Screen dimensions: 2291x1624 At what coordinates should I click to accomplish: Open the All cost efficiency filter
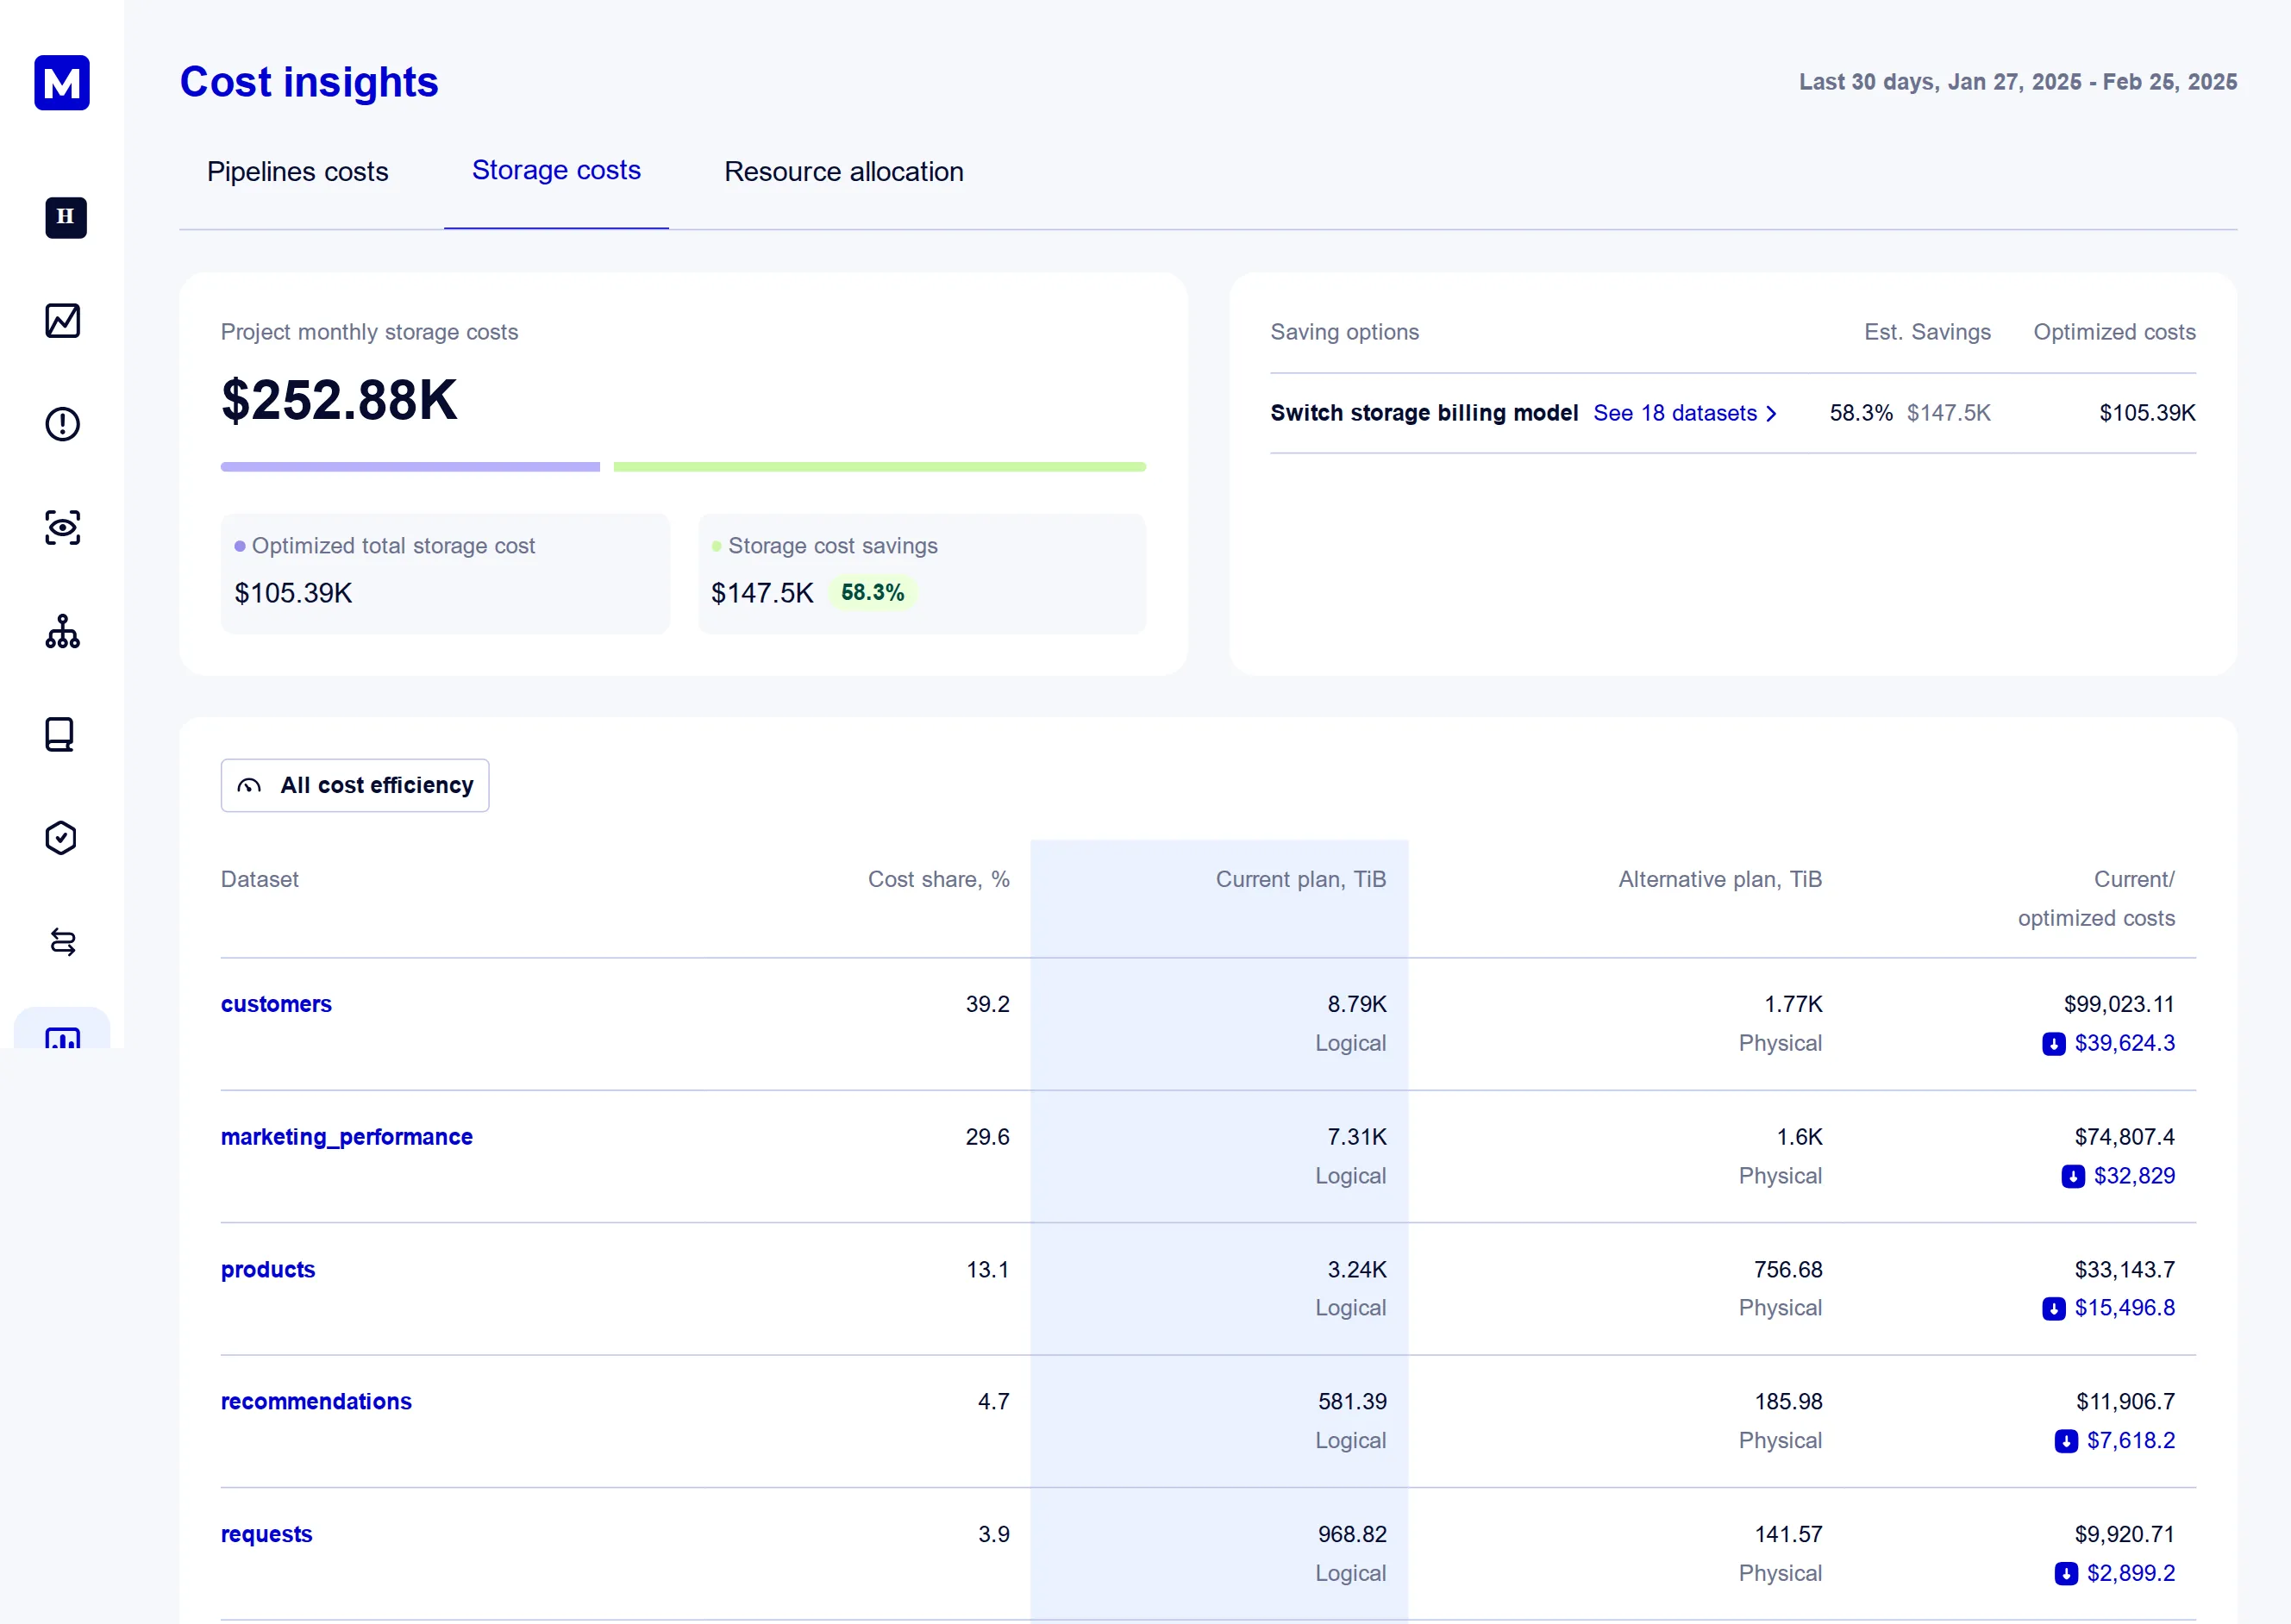pos(354,786)
